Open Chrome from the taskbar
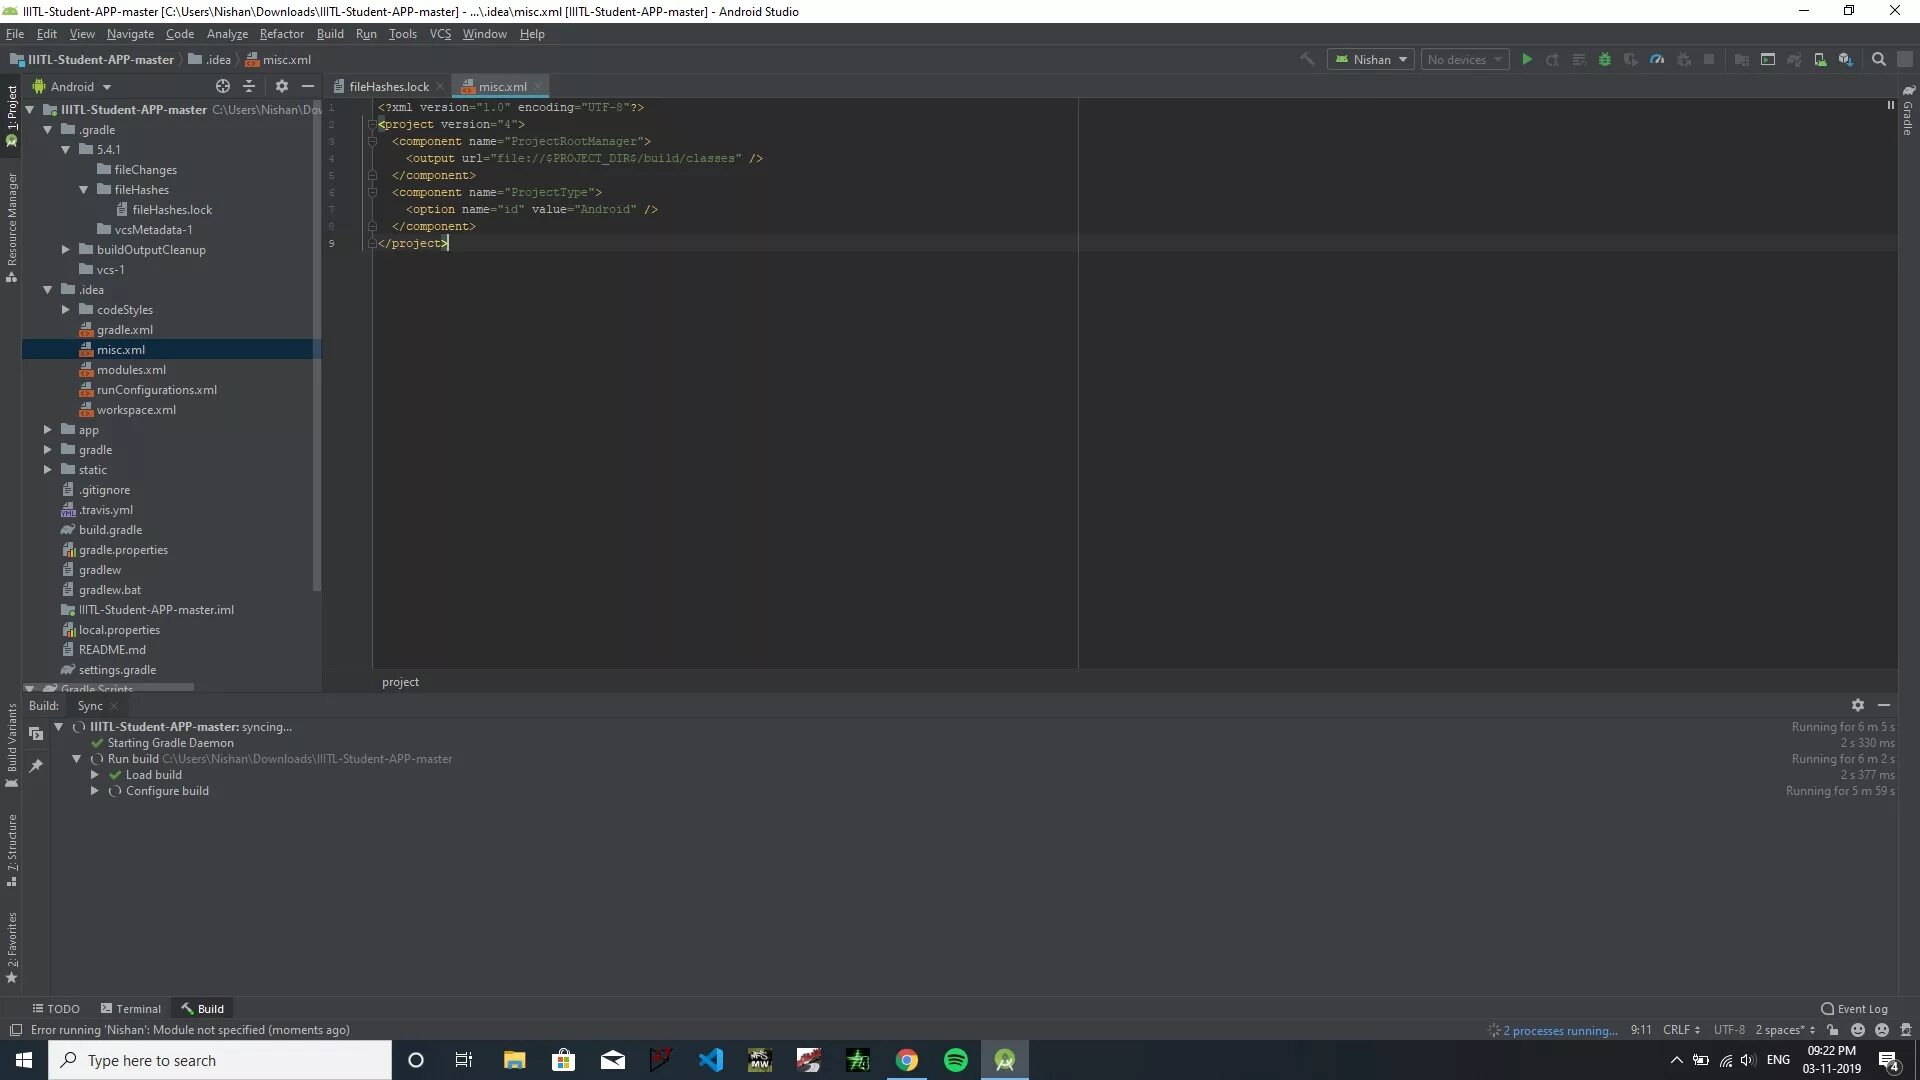This screenshot has width=1920, height=1080. (907, 1060)
